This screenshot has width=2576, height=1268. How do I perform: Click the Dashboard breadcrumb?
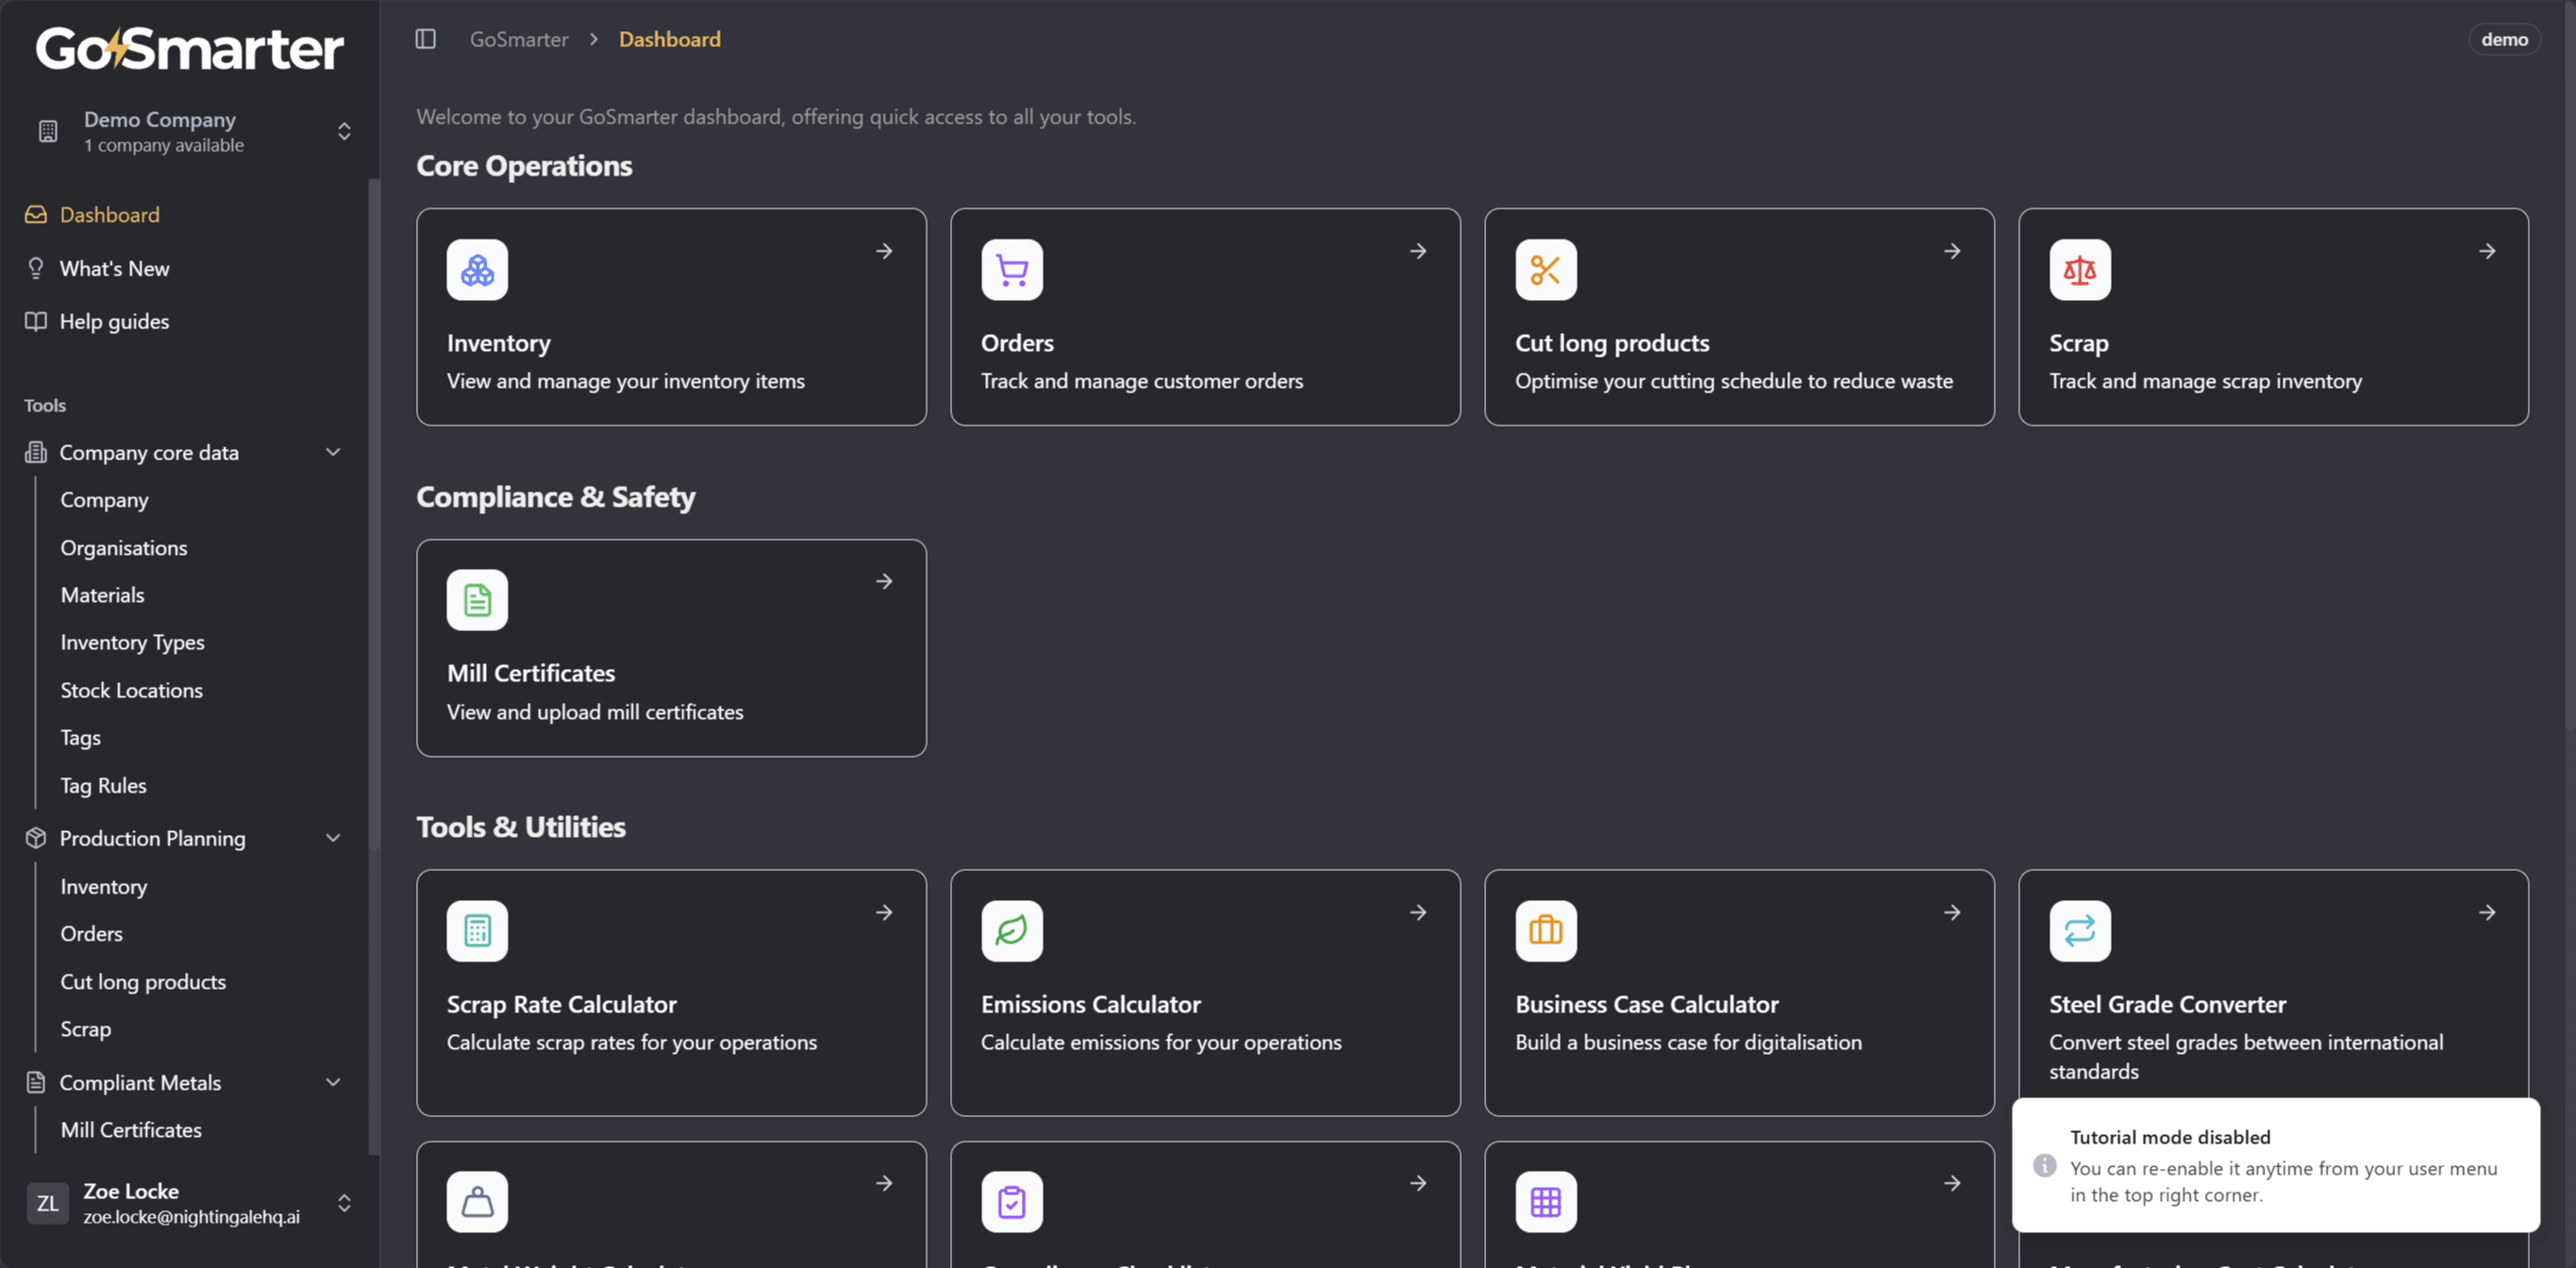tap(669, 39)
